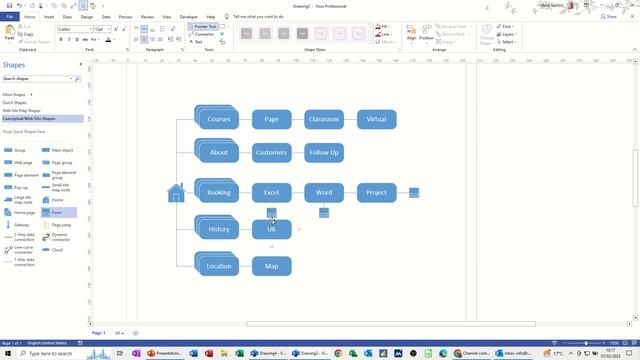
Task: Click the Courses shape on the canvas
Action: pos(217,117)
